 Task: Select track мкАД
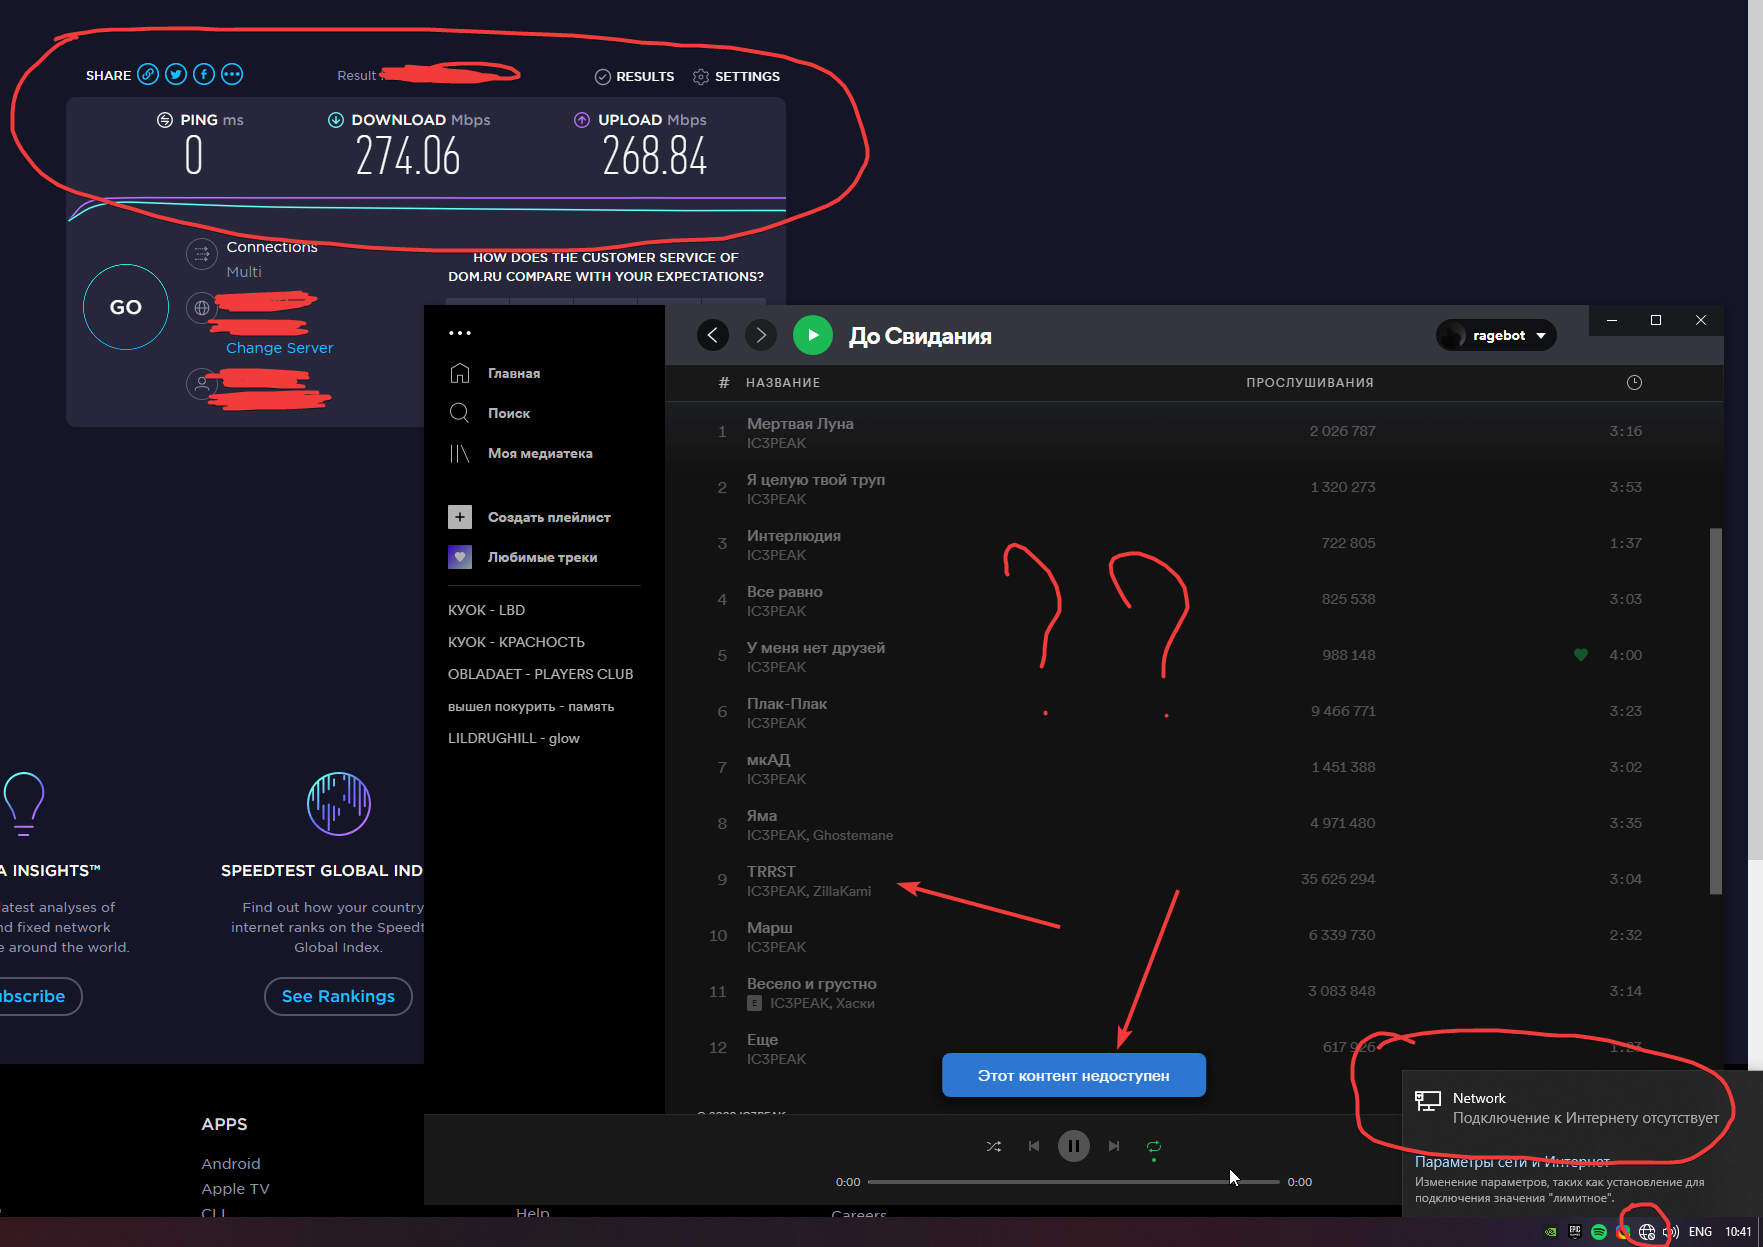1194,768
